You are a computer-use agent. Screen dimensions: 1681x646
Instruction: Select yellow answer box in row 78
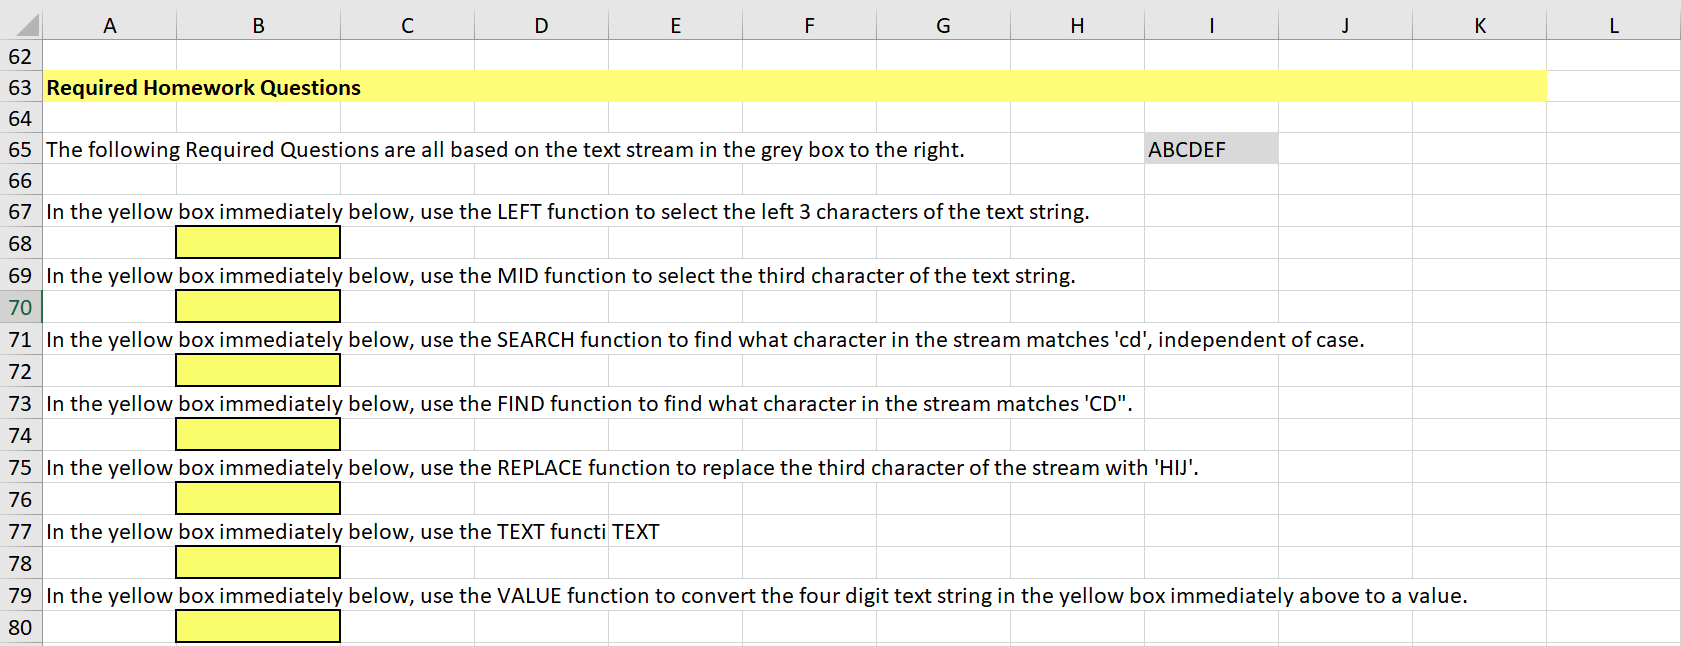point(258,562)
